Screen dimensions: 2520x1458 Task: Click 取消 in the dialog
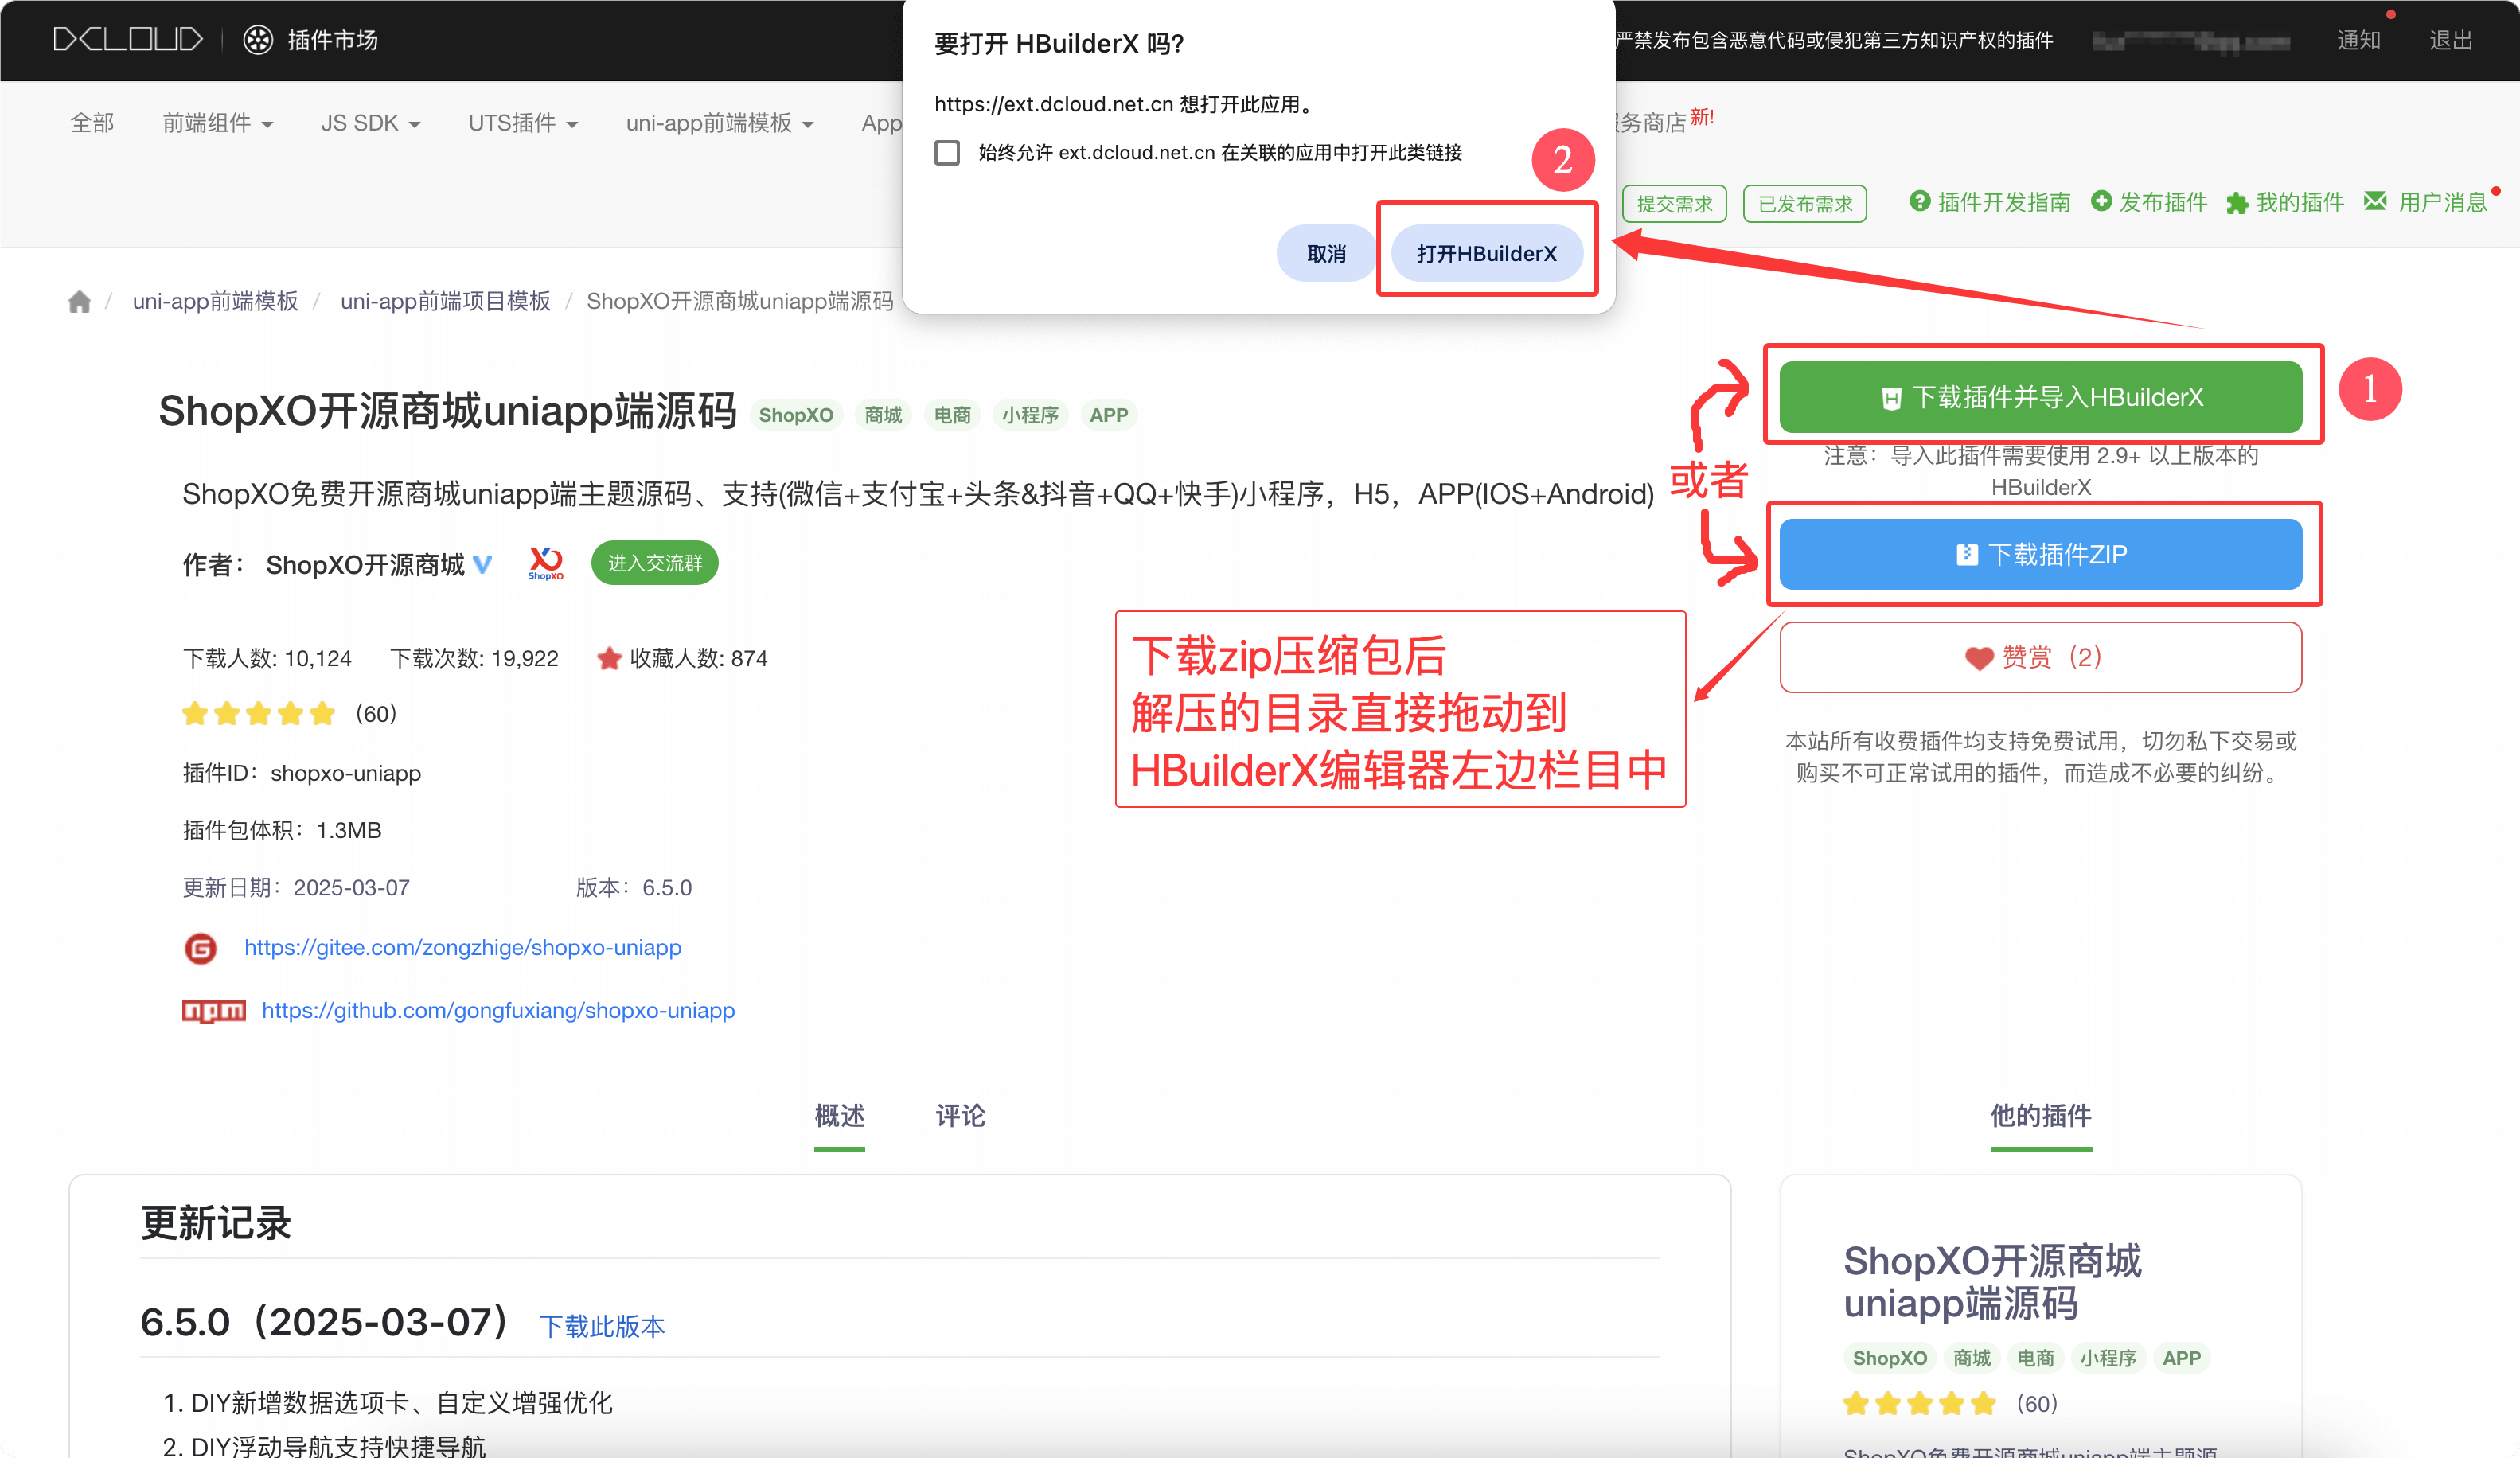tap(1326, 253)
